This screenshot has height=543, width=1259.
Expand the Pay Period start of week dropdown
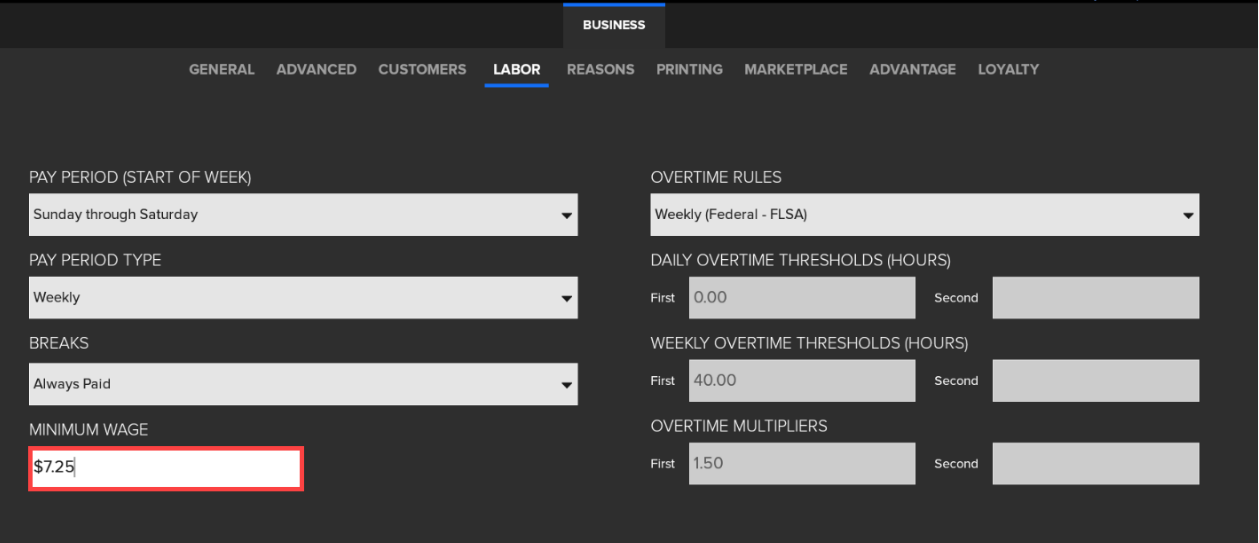(303, 215)
